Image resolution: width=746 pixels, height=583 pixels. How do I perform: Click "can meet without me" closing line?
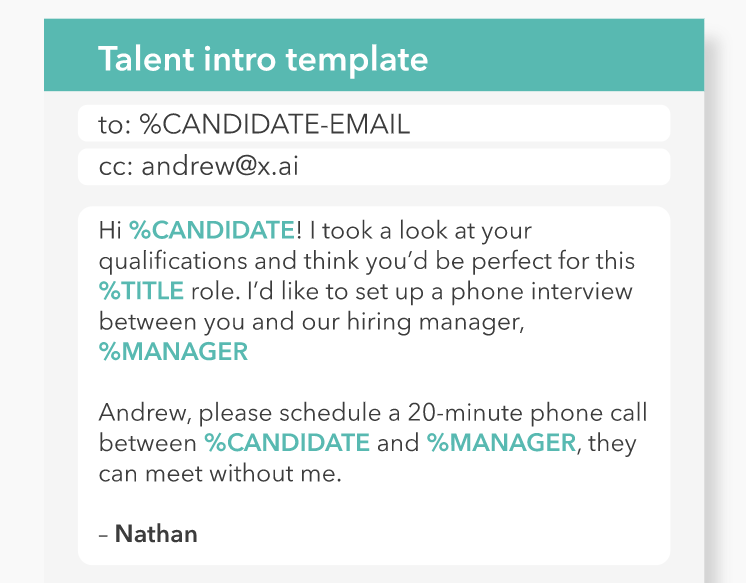[220, 474]
